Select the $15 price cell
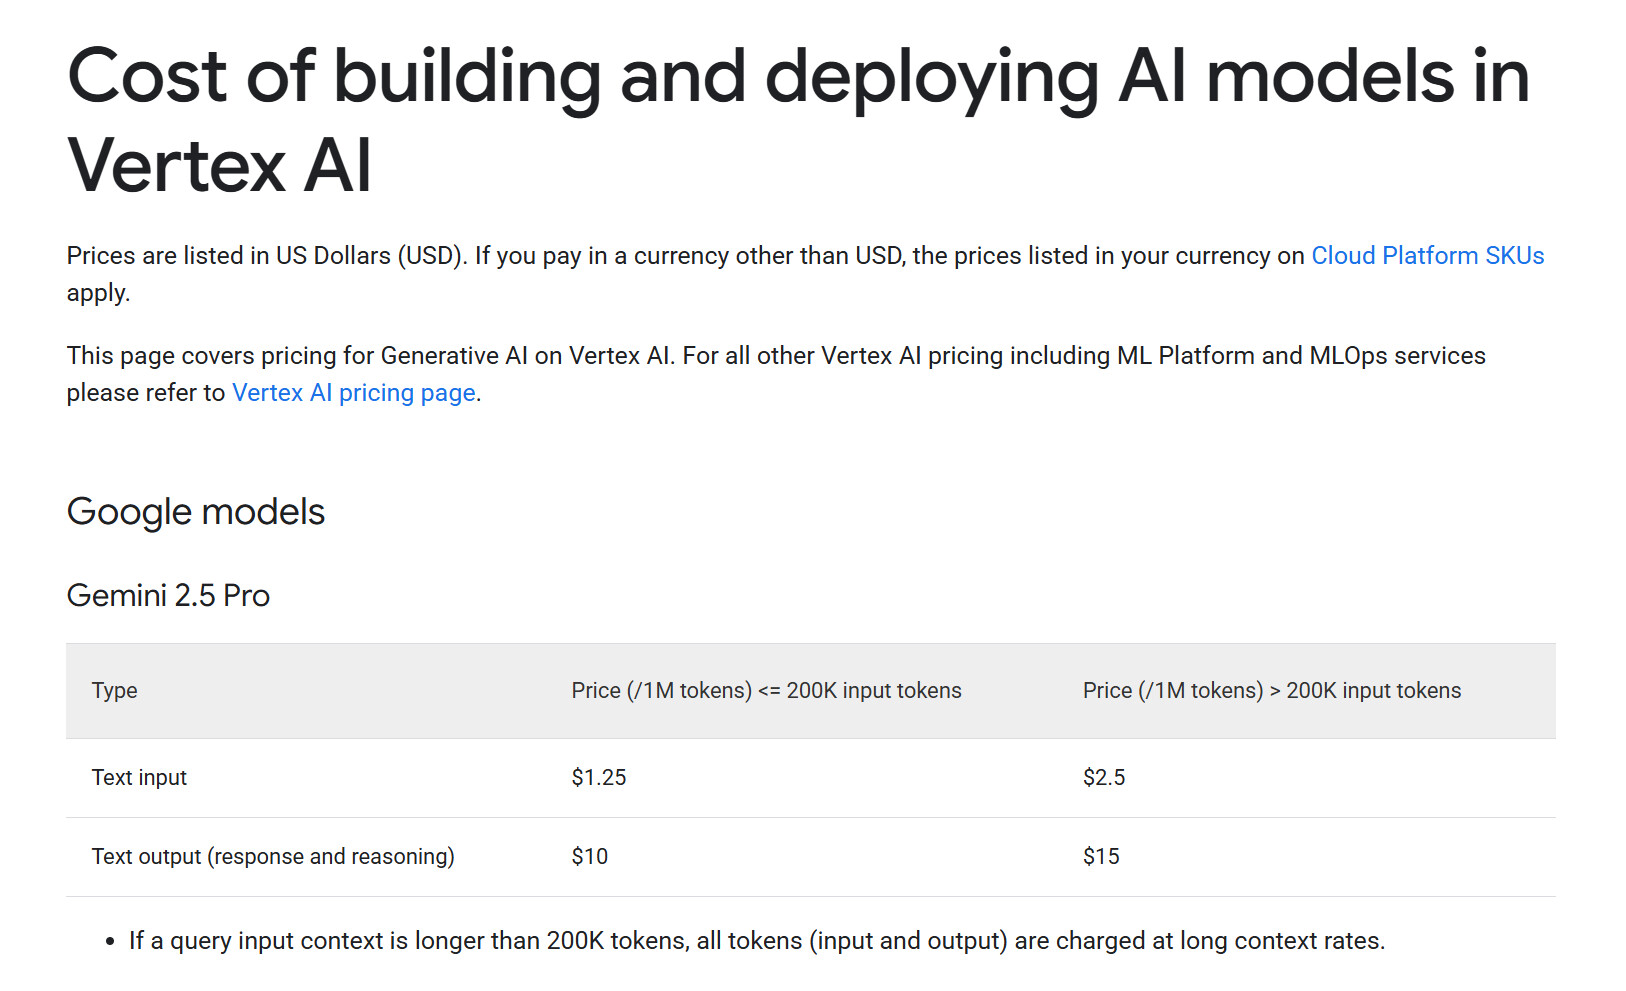Image resolution: width=1626 pixels, height=991 pixels. (1101, 857)
